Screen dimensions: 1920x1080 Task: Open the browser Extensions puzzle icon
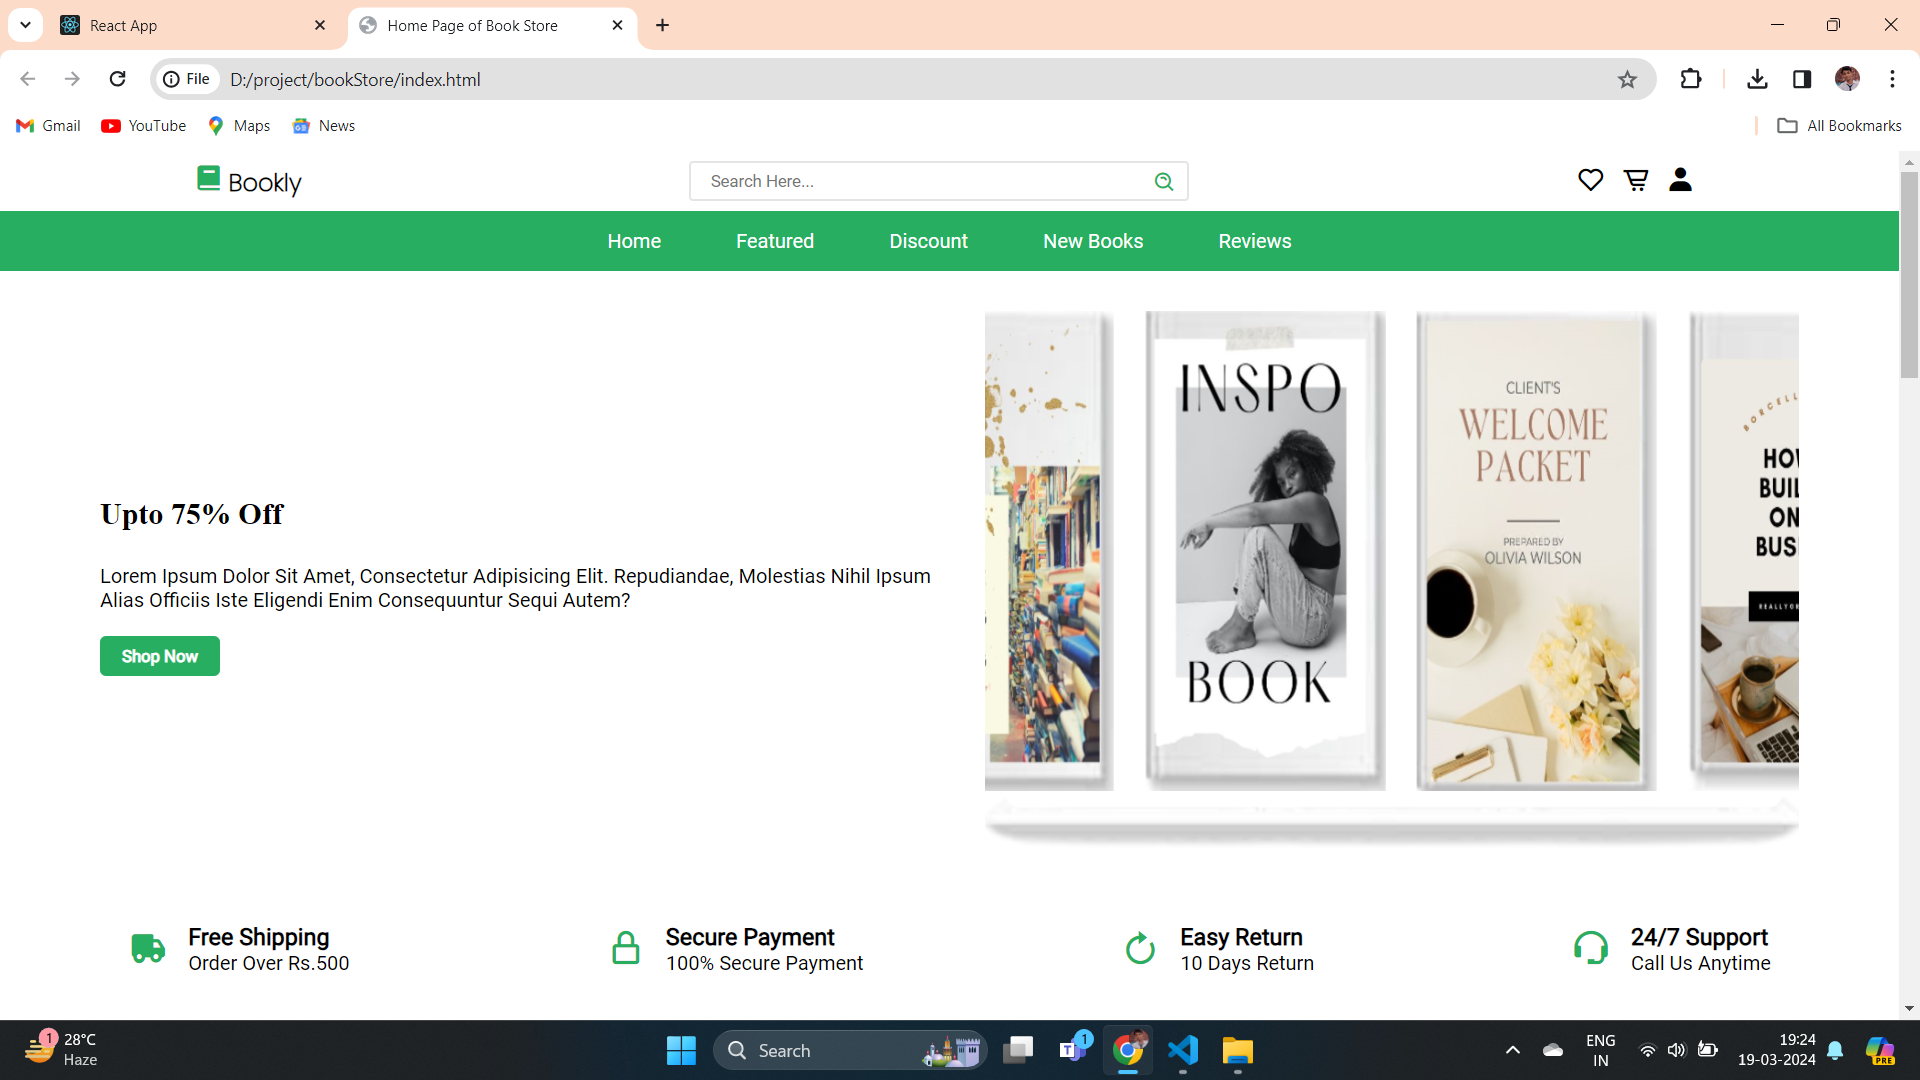(1690, 79)
